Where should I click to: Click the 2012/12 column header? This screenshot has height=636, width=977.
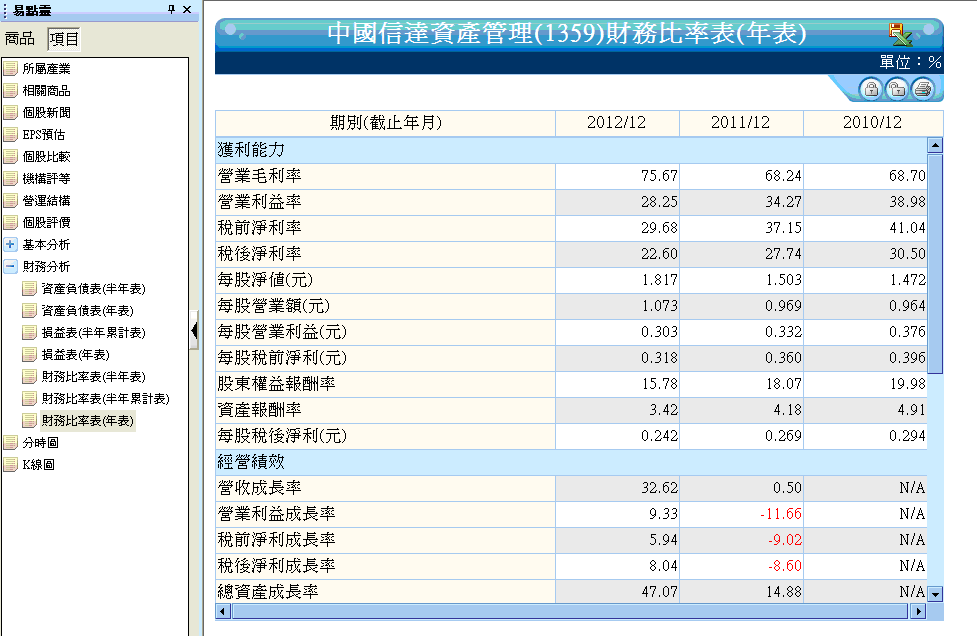click(616, 123)
